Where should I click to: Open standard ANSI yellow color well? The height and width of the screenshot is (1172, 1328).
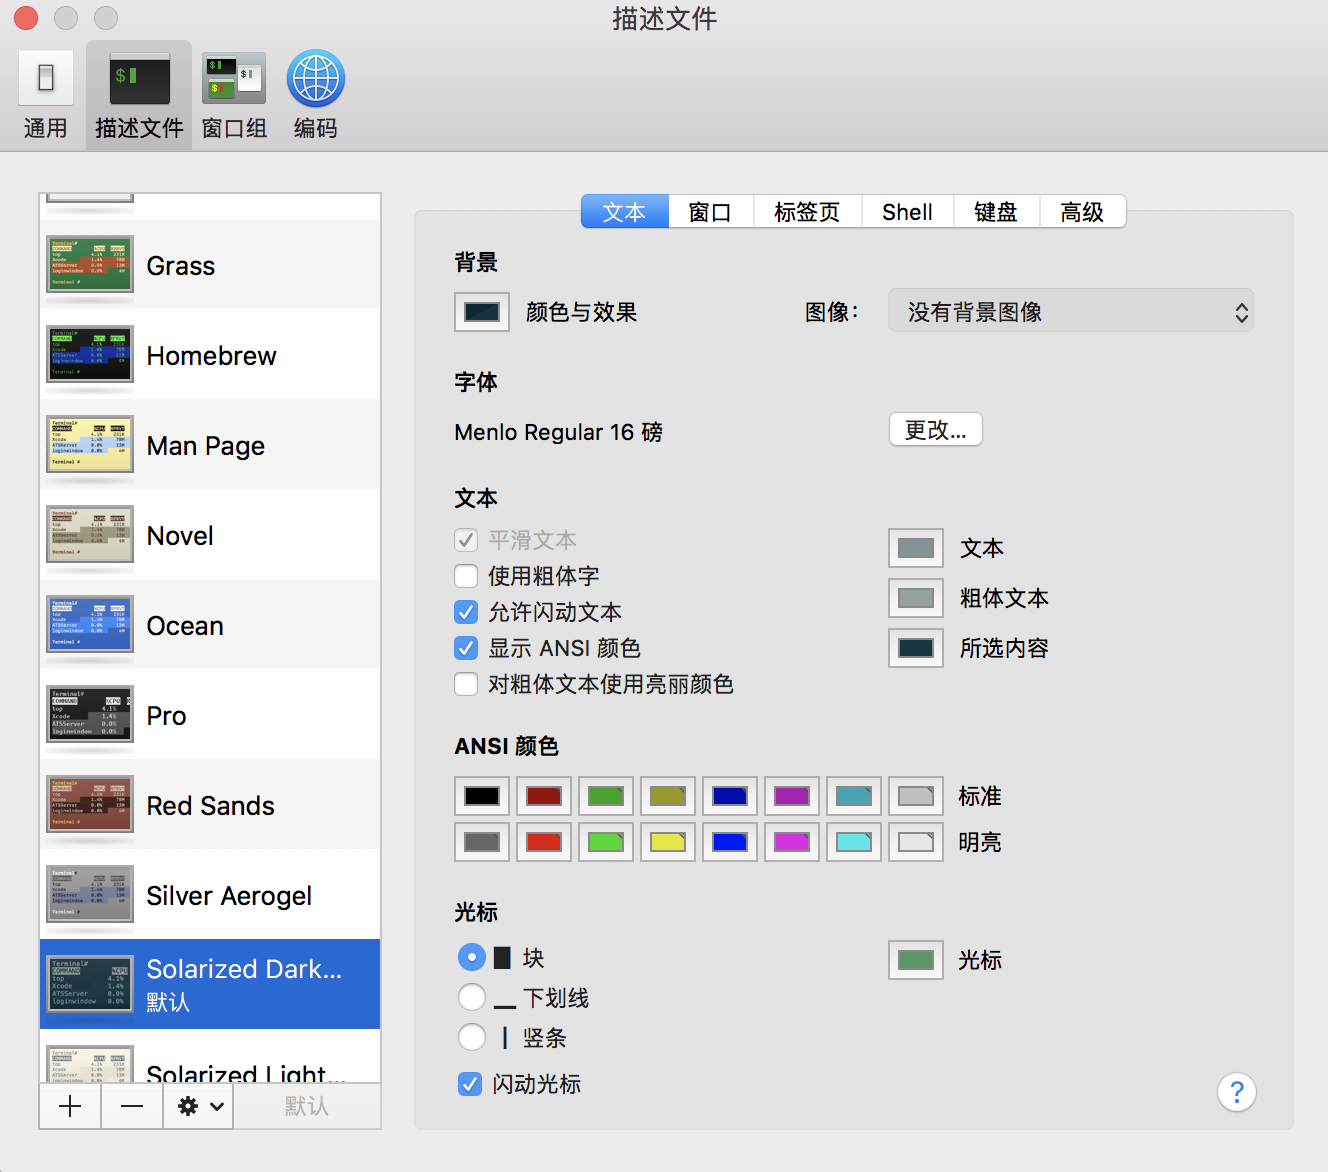point(668,796)
